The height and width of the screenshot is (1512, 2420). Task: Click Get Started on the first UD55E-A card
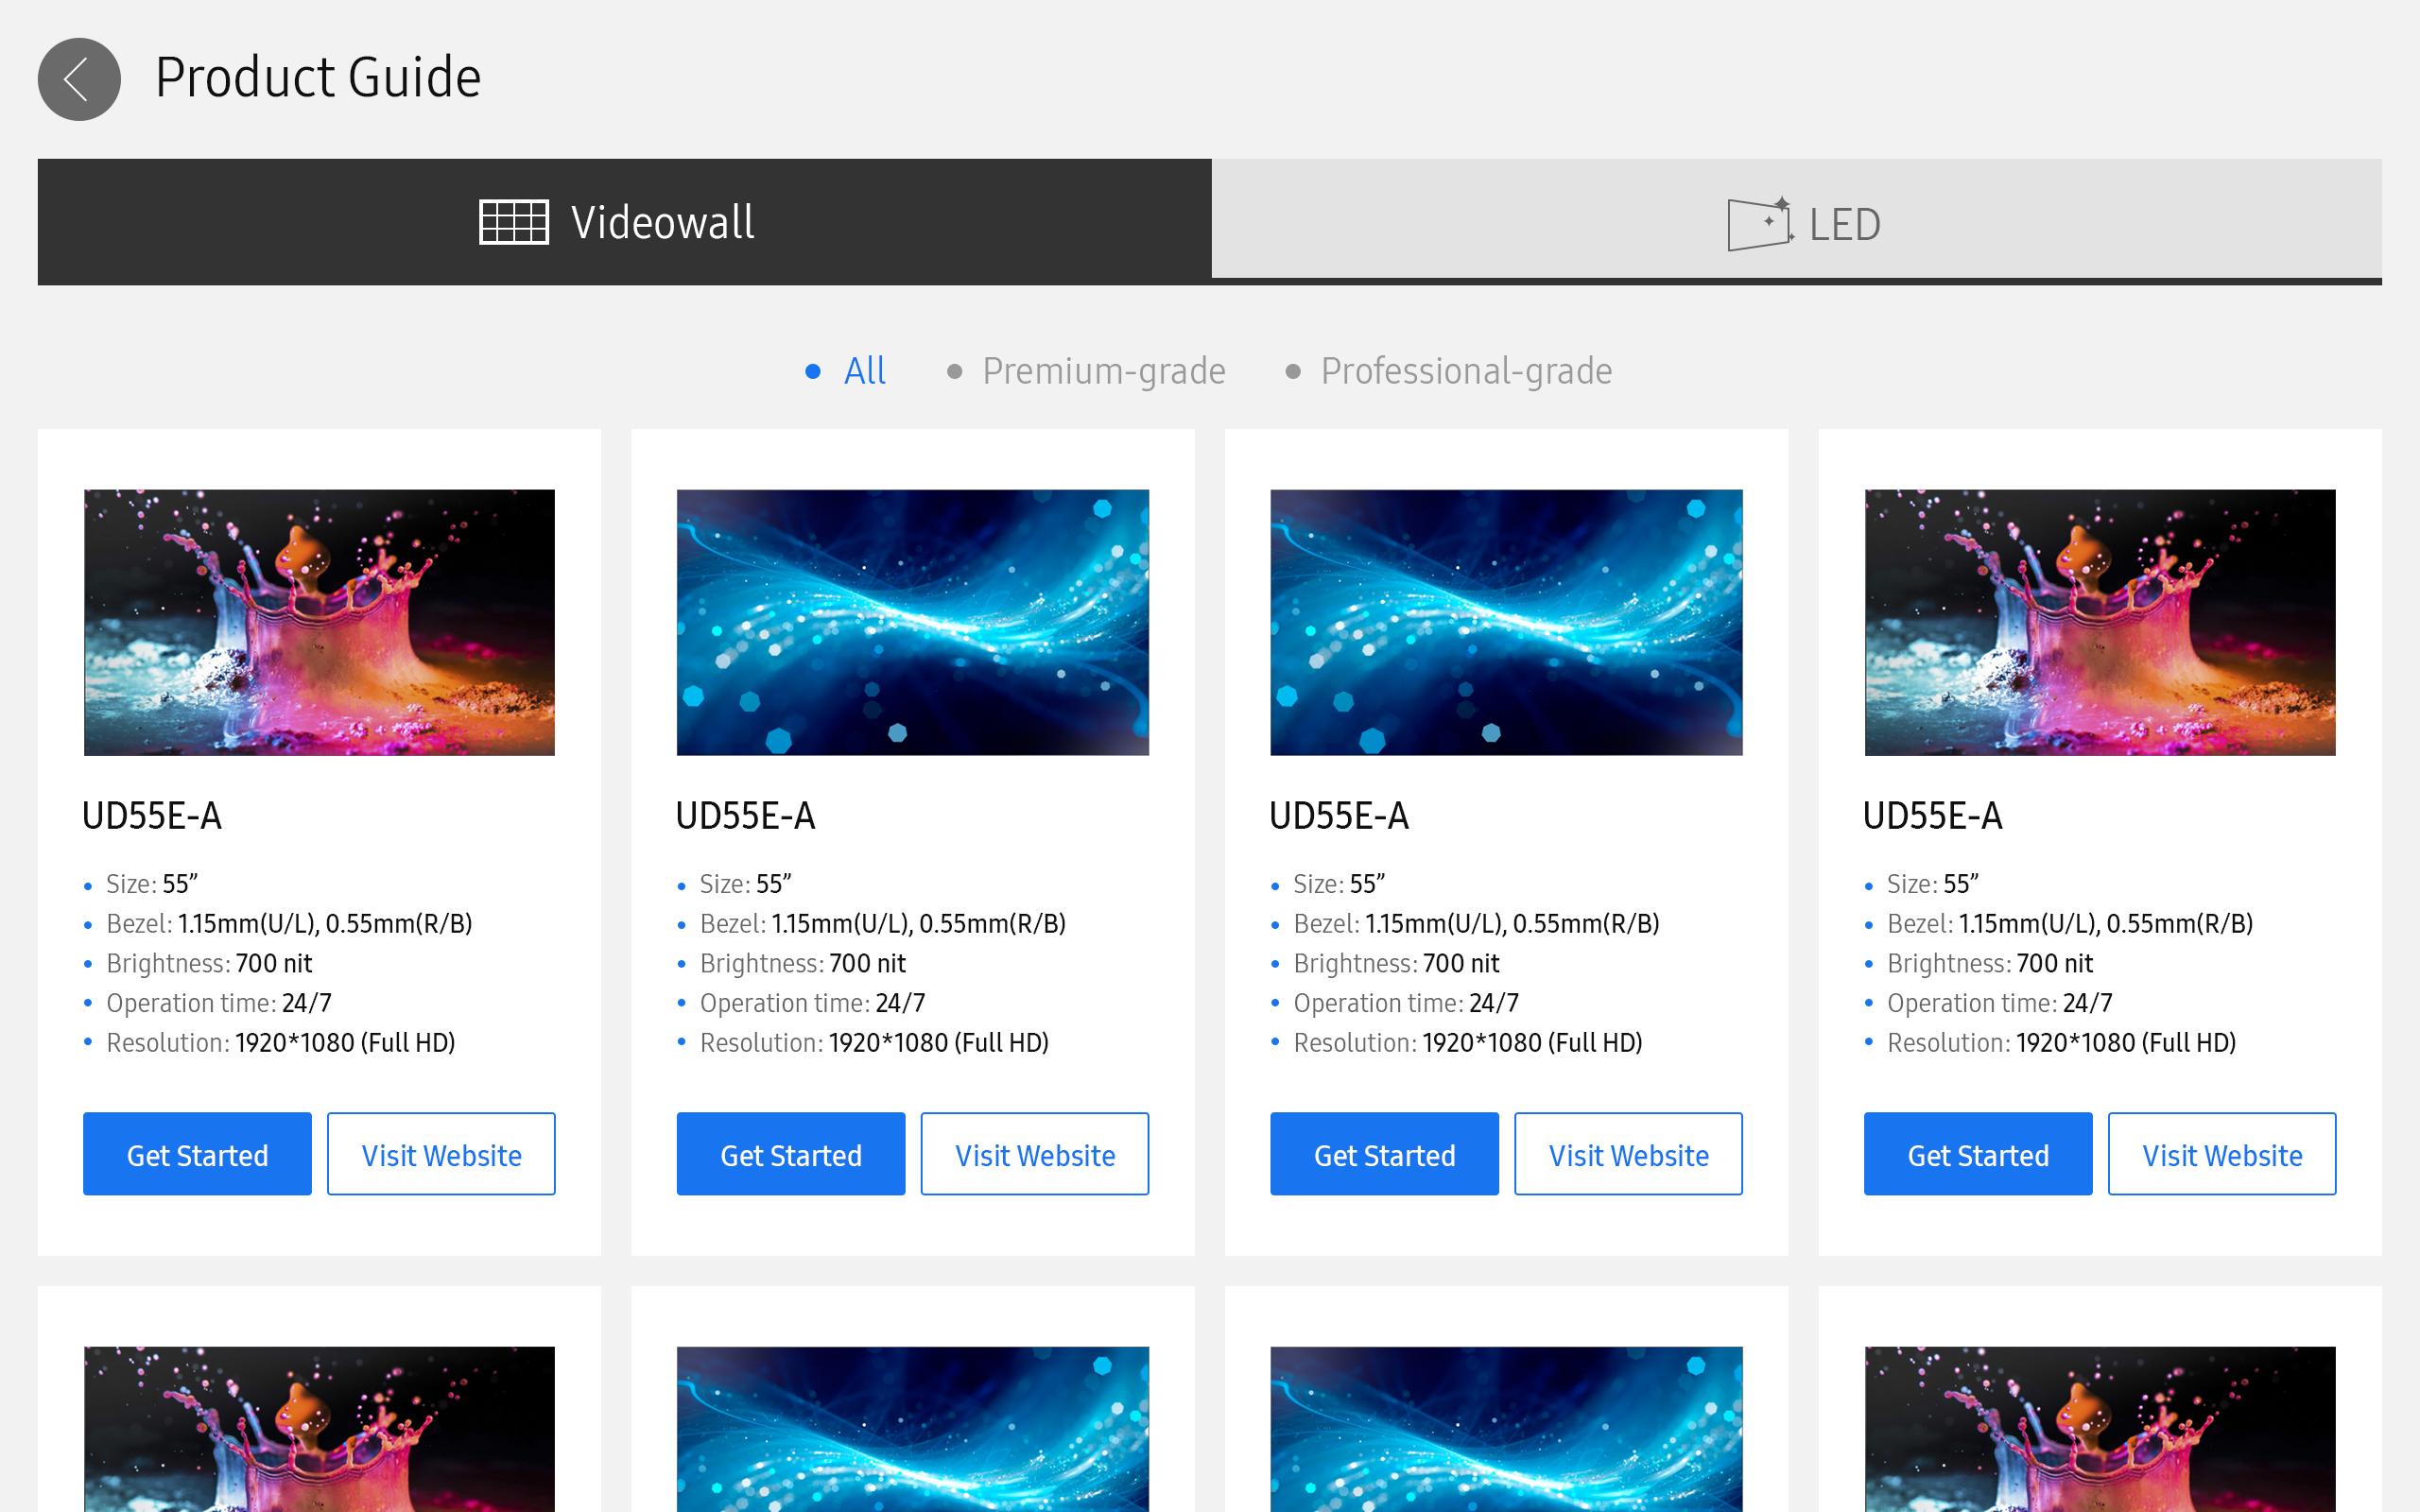(197, 1154)
